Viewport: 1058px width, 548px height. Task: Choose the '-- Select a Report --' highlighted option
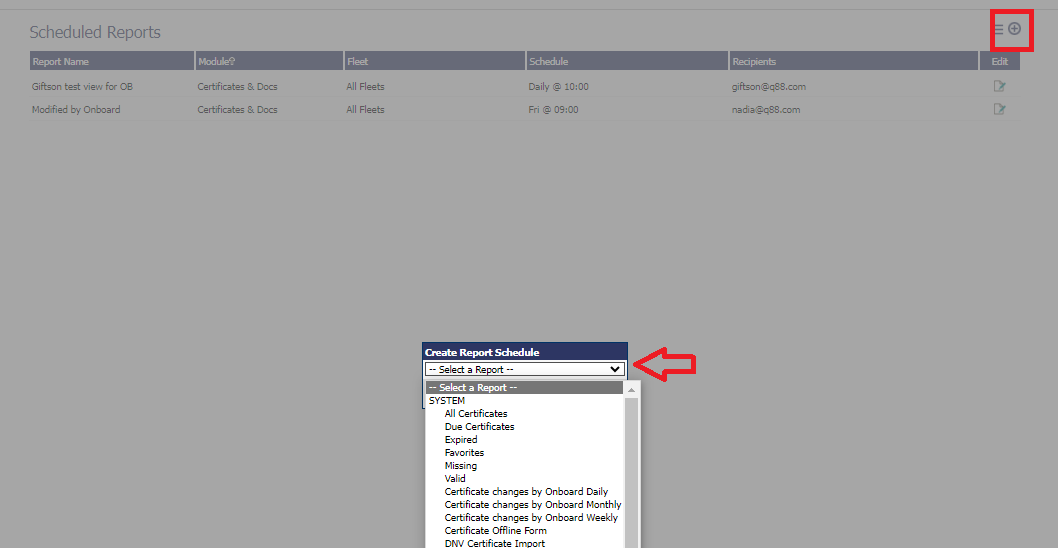point(524,388)
